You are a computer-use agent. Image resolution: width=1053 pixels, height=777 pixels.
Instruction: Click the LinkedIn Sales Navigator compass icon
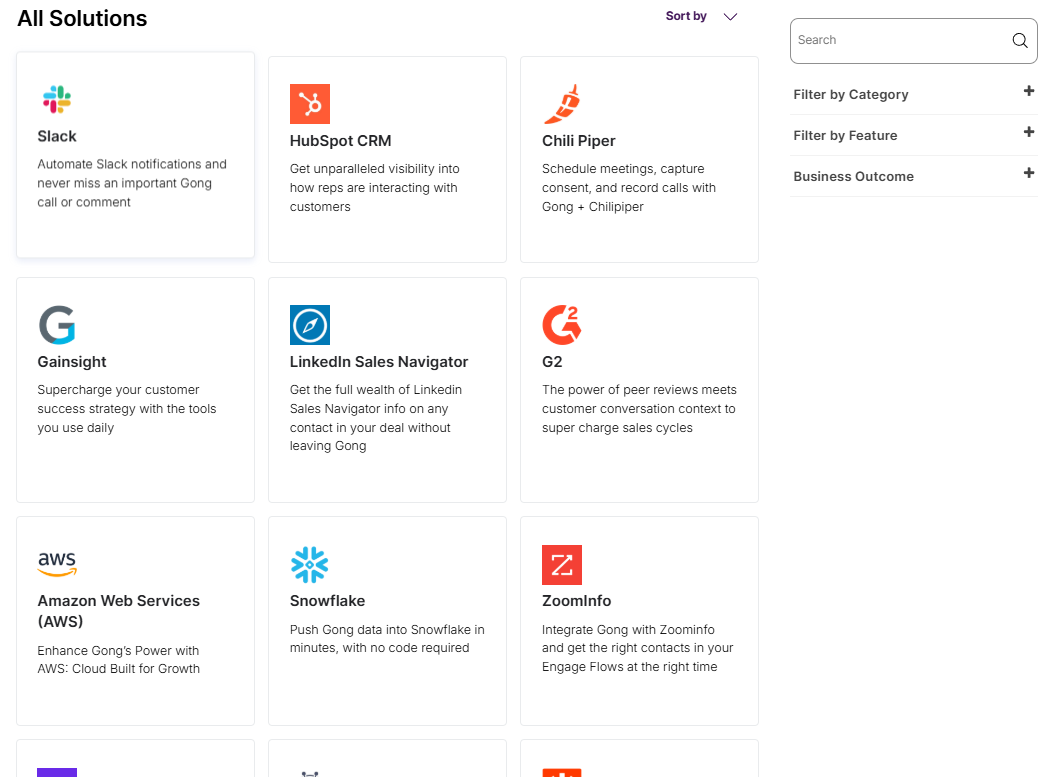tap(310, 325)
